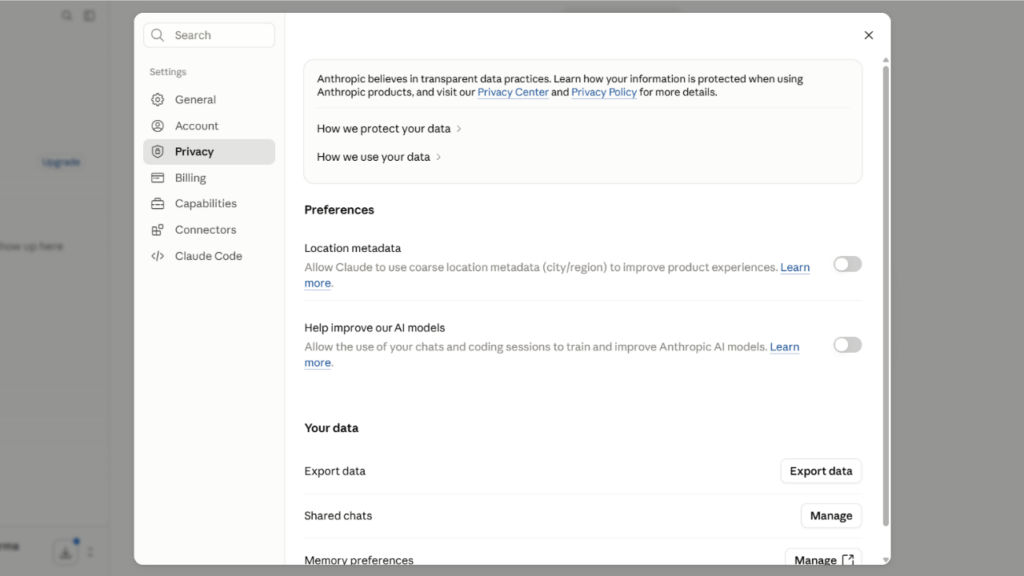
Task: Open the General settings tab
Action: pyautogui.click(x=209, y=99)
